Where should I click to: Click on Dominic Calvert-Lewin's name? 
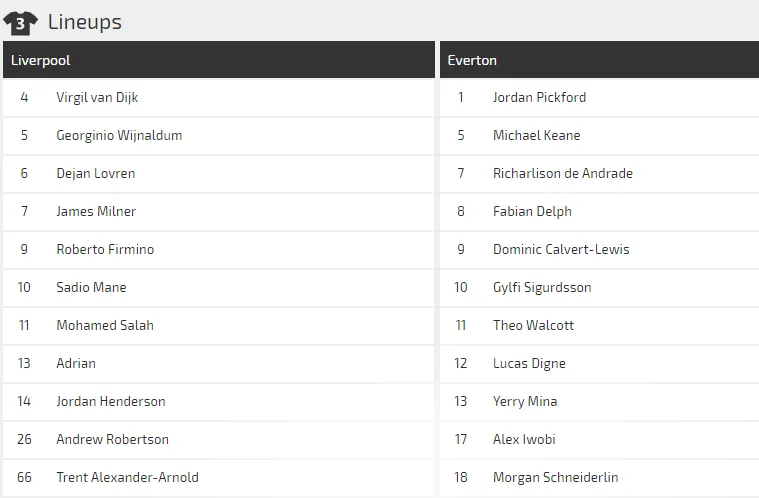point(561,249)
